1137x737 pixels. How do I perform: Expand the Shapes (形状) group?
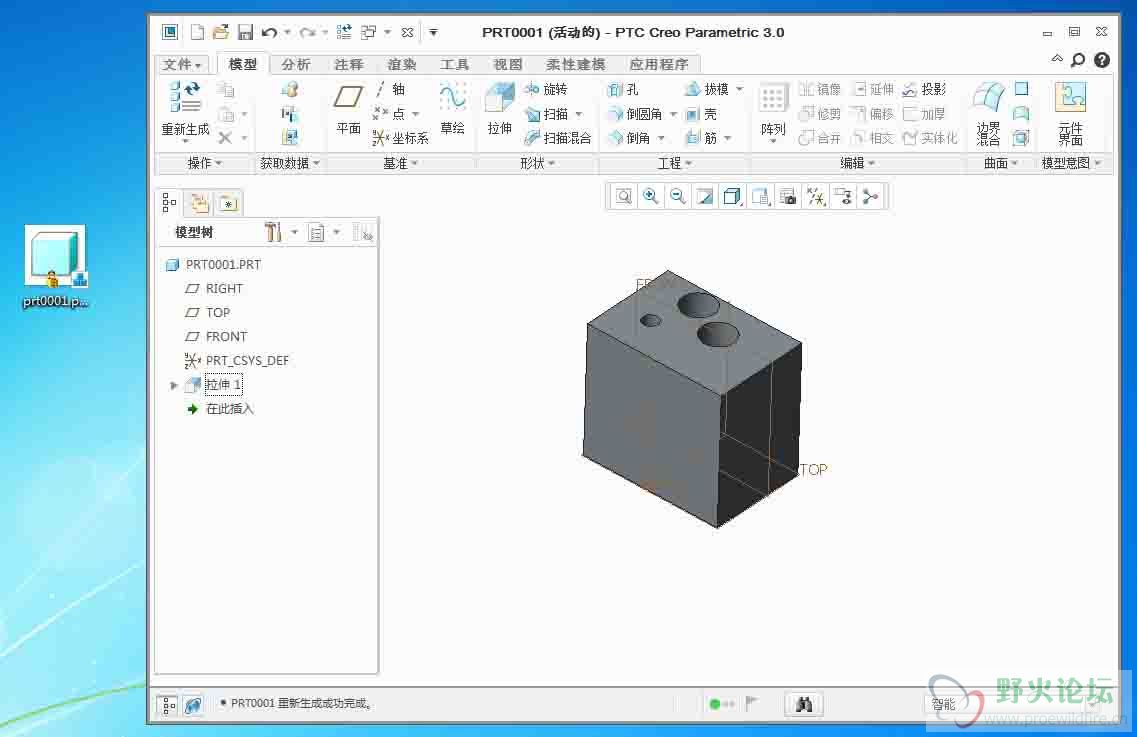[537, 163]
